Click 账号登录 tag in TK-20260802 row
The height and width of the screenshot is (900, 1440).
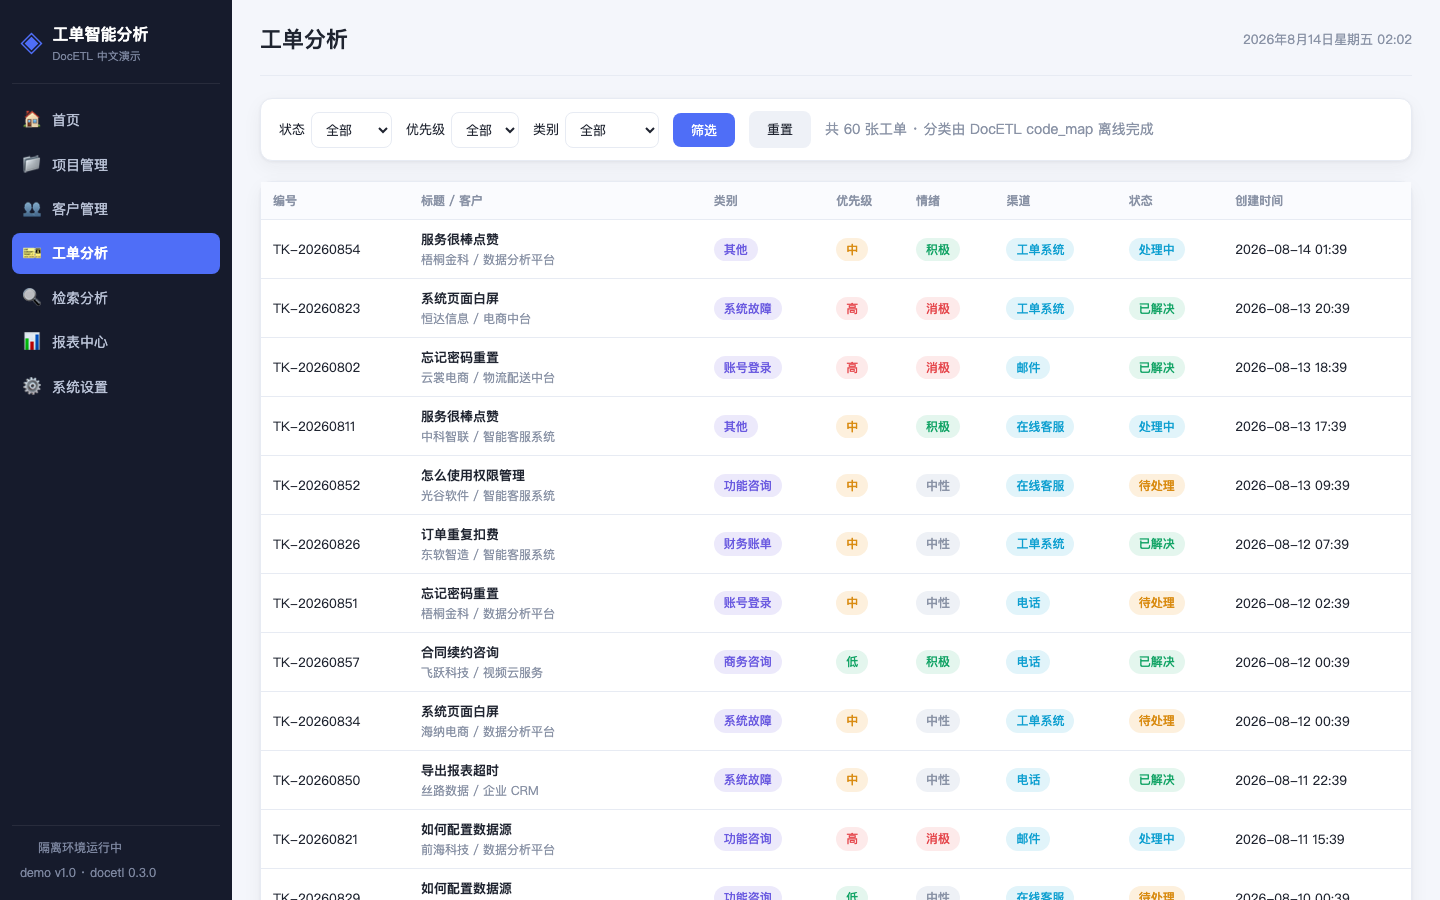(x=748, y=368)
